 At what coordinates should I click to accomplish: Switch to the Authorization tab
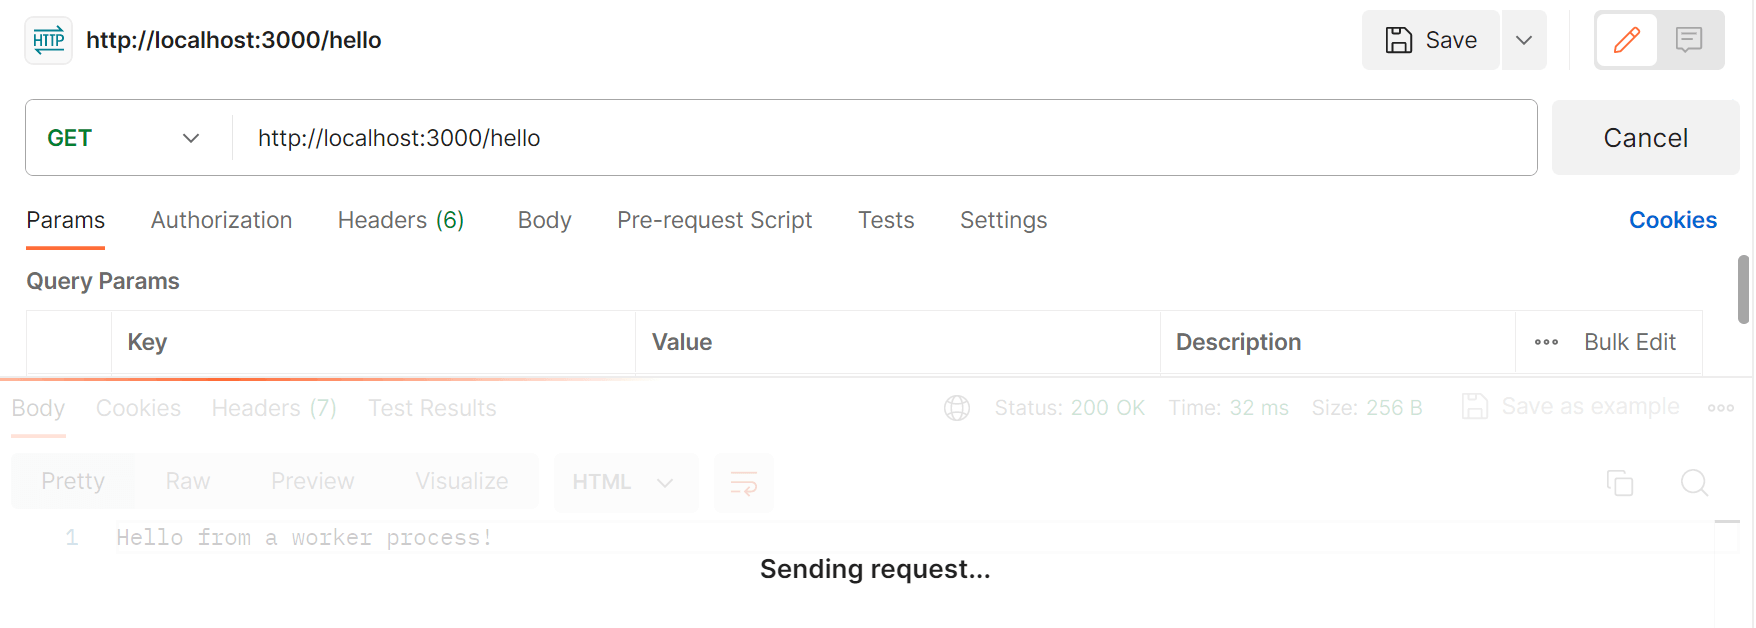[x=221, y=220]
